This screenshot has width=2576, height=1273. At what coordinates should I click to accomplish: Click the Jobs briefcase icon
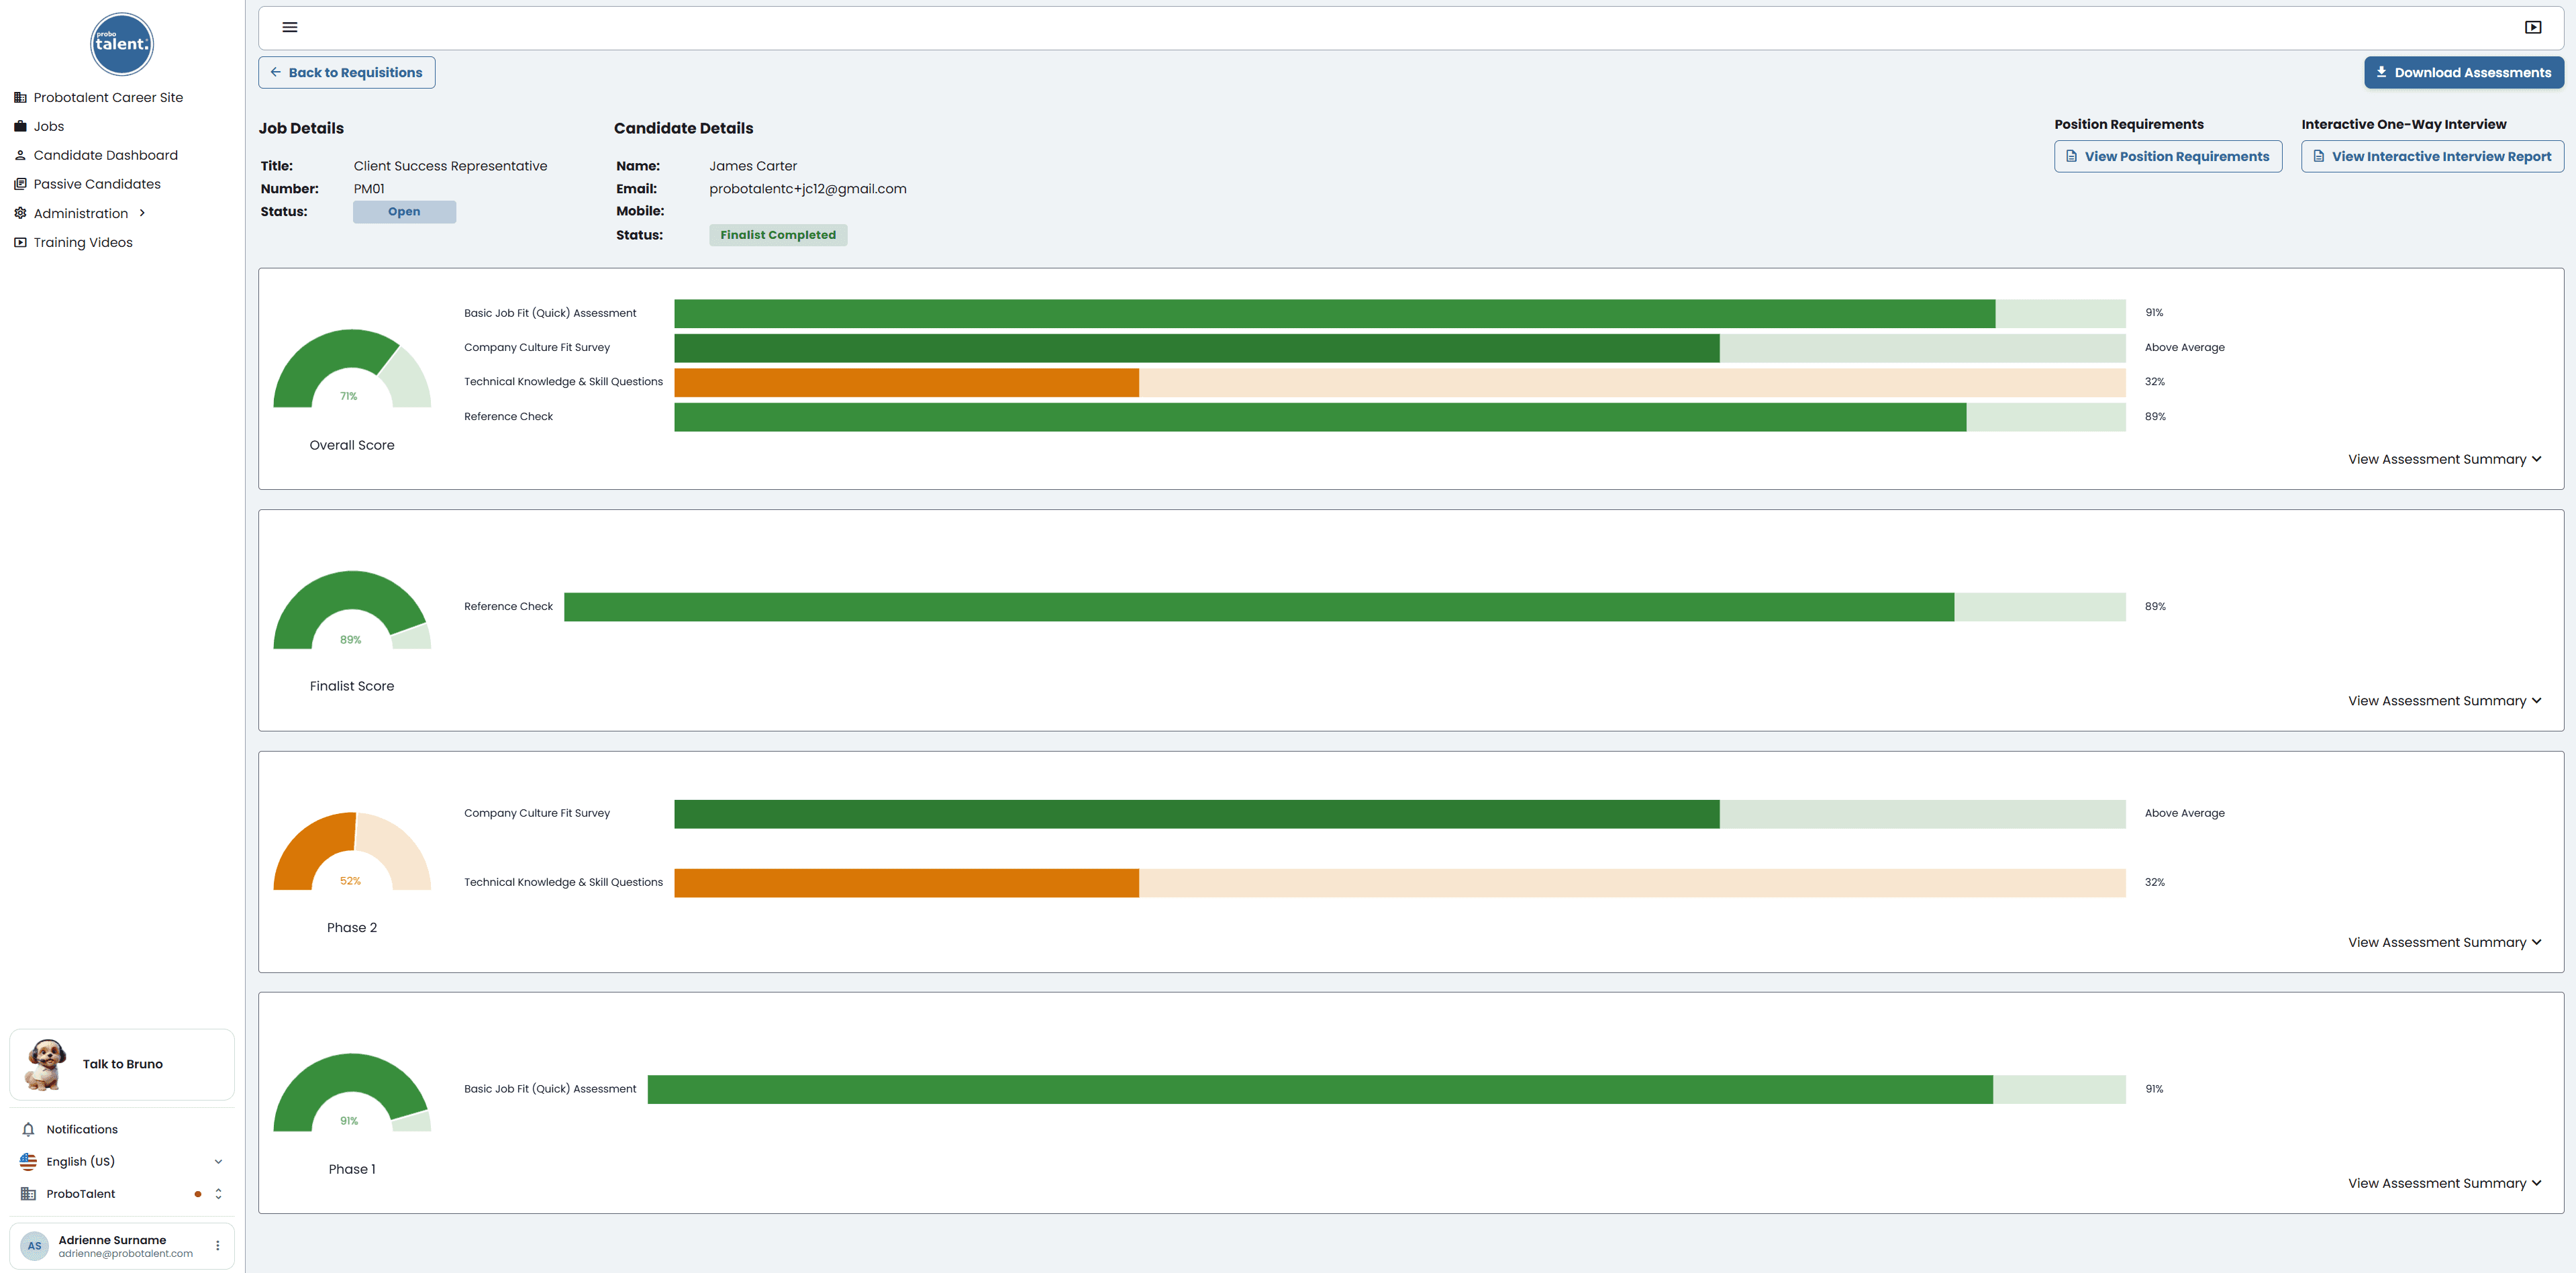pos(20,126)
